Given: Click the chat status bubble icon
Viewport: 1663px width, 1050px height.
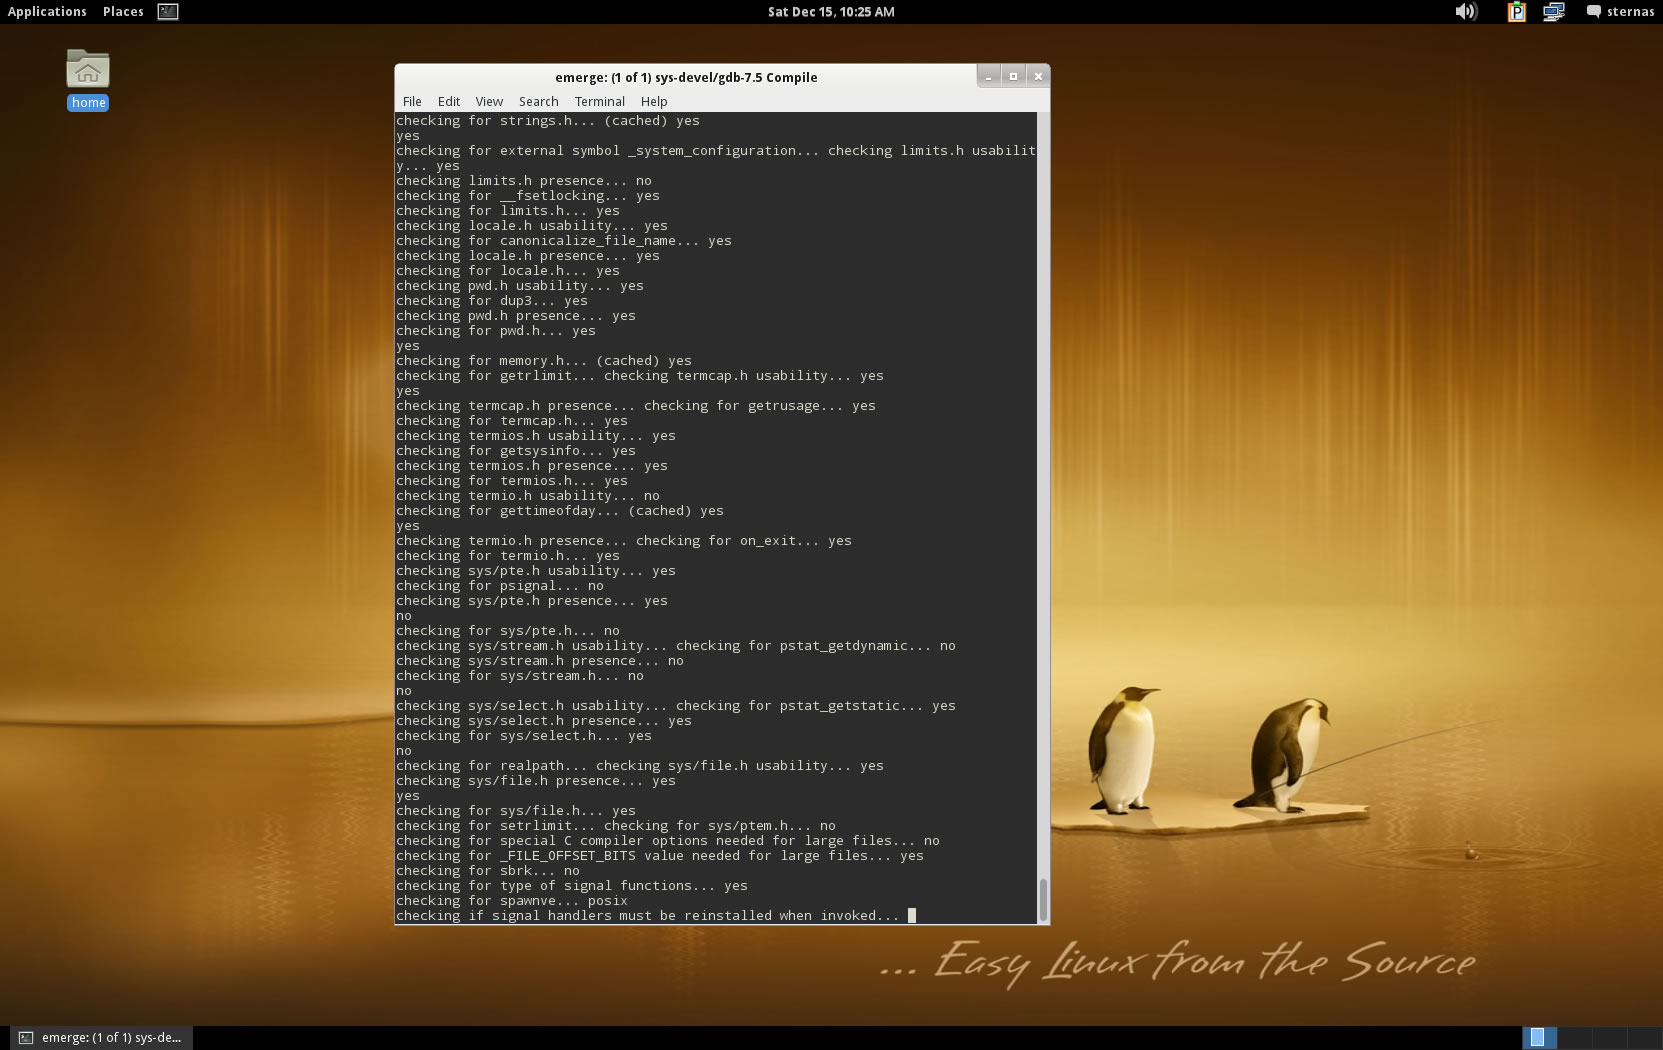Looking at the screenshot, I should pyautogui.click(x=1593, y=12).
